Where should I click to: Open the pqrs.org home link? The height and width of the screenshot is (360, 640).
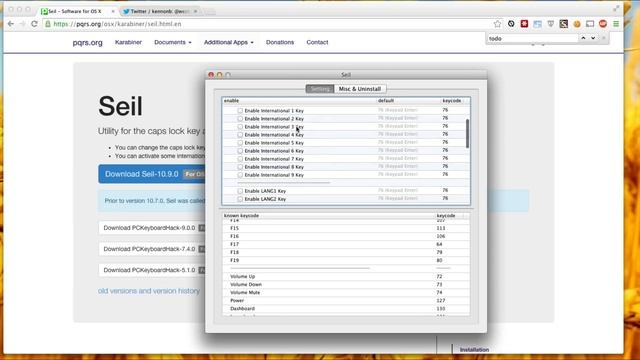point(87,42)
